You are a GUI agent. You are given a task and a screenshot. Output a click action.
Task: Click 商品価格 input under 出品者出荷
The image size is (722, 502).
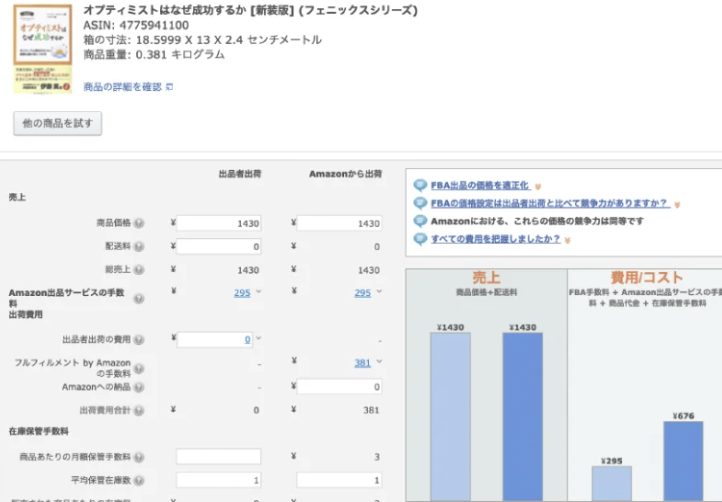click(x=219, y=223)
